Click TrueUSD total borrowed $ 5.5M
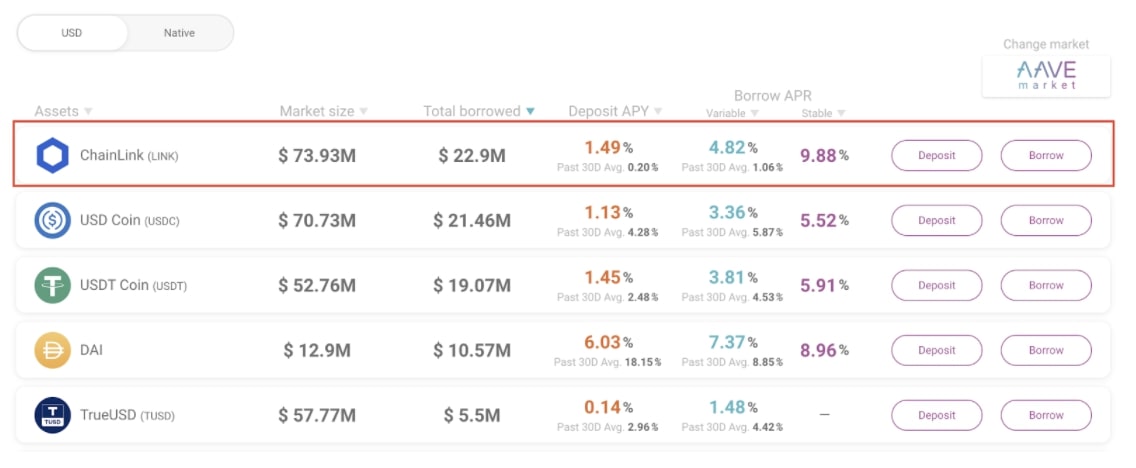This screenshot has width=1136, height=468. (x=472, y=416)
